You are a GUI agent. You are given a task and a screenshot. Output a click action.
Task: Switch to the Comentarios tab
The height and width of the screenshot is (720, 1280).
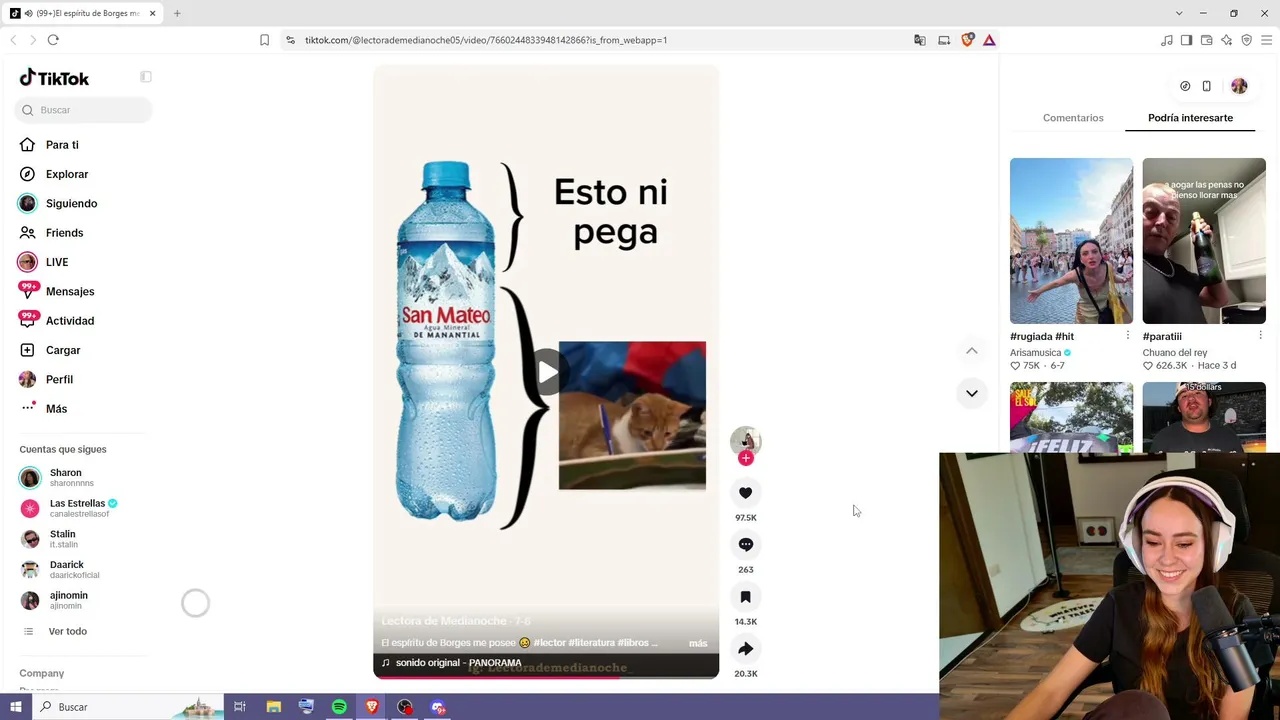(1073, 118)
